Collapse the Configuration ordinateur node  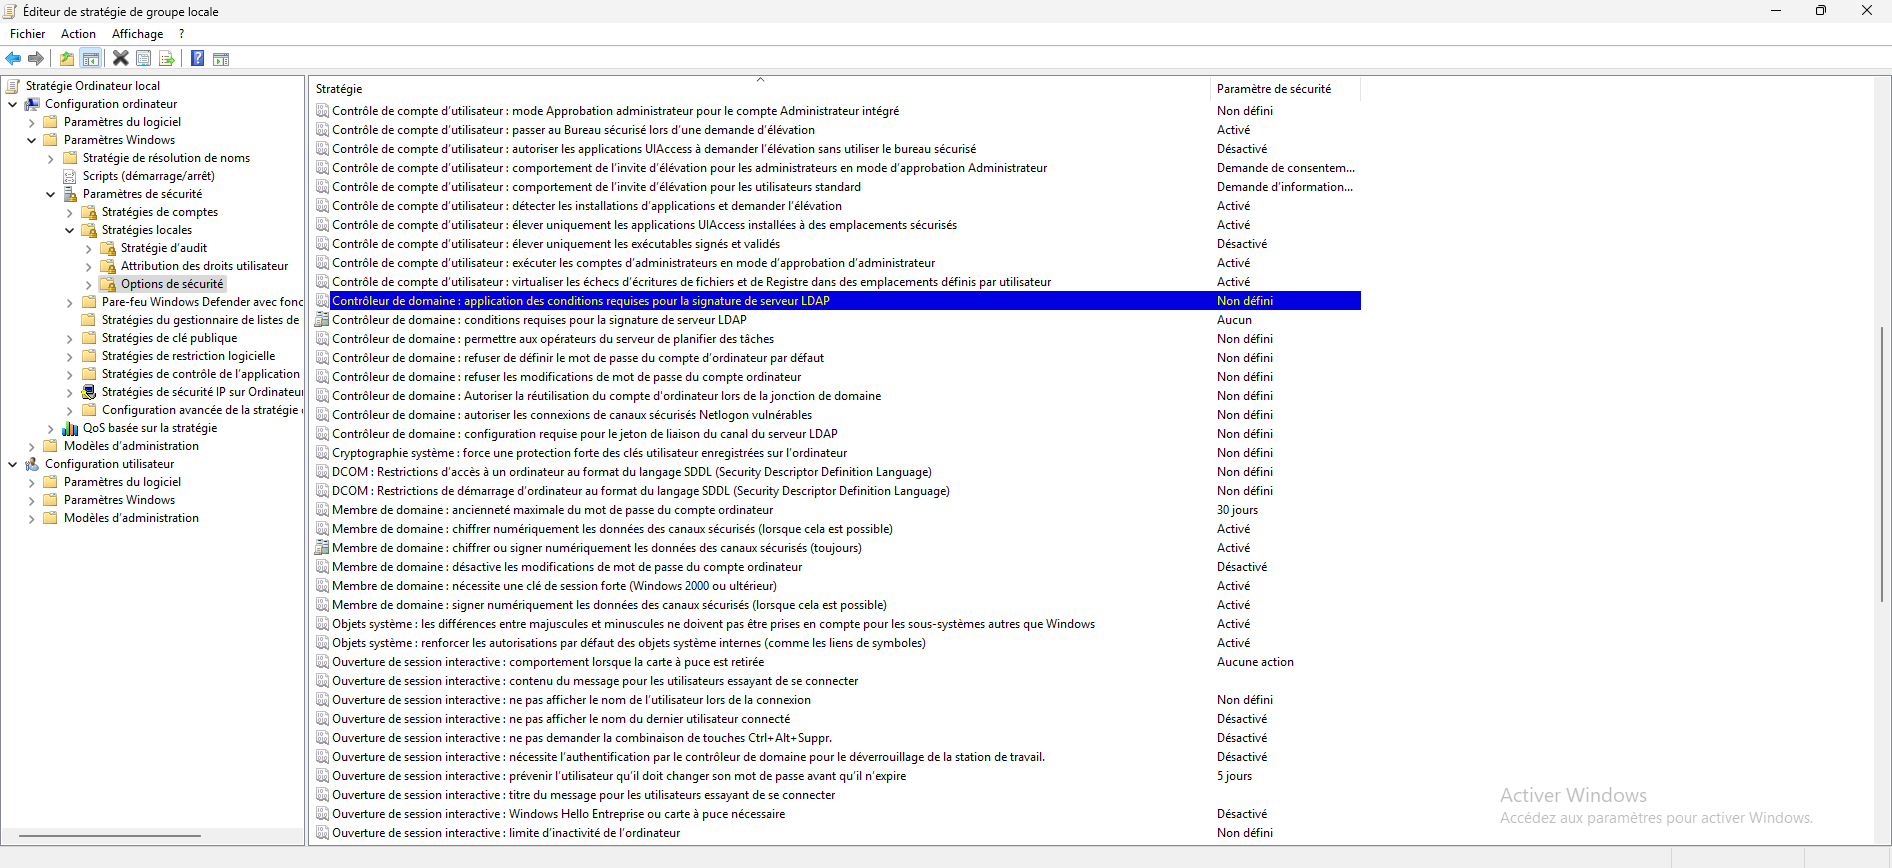(13, 104)
